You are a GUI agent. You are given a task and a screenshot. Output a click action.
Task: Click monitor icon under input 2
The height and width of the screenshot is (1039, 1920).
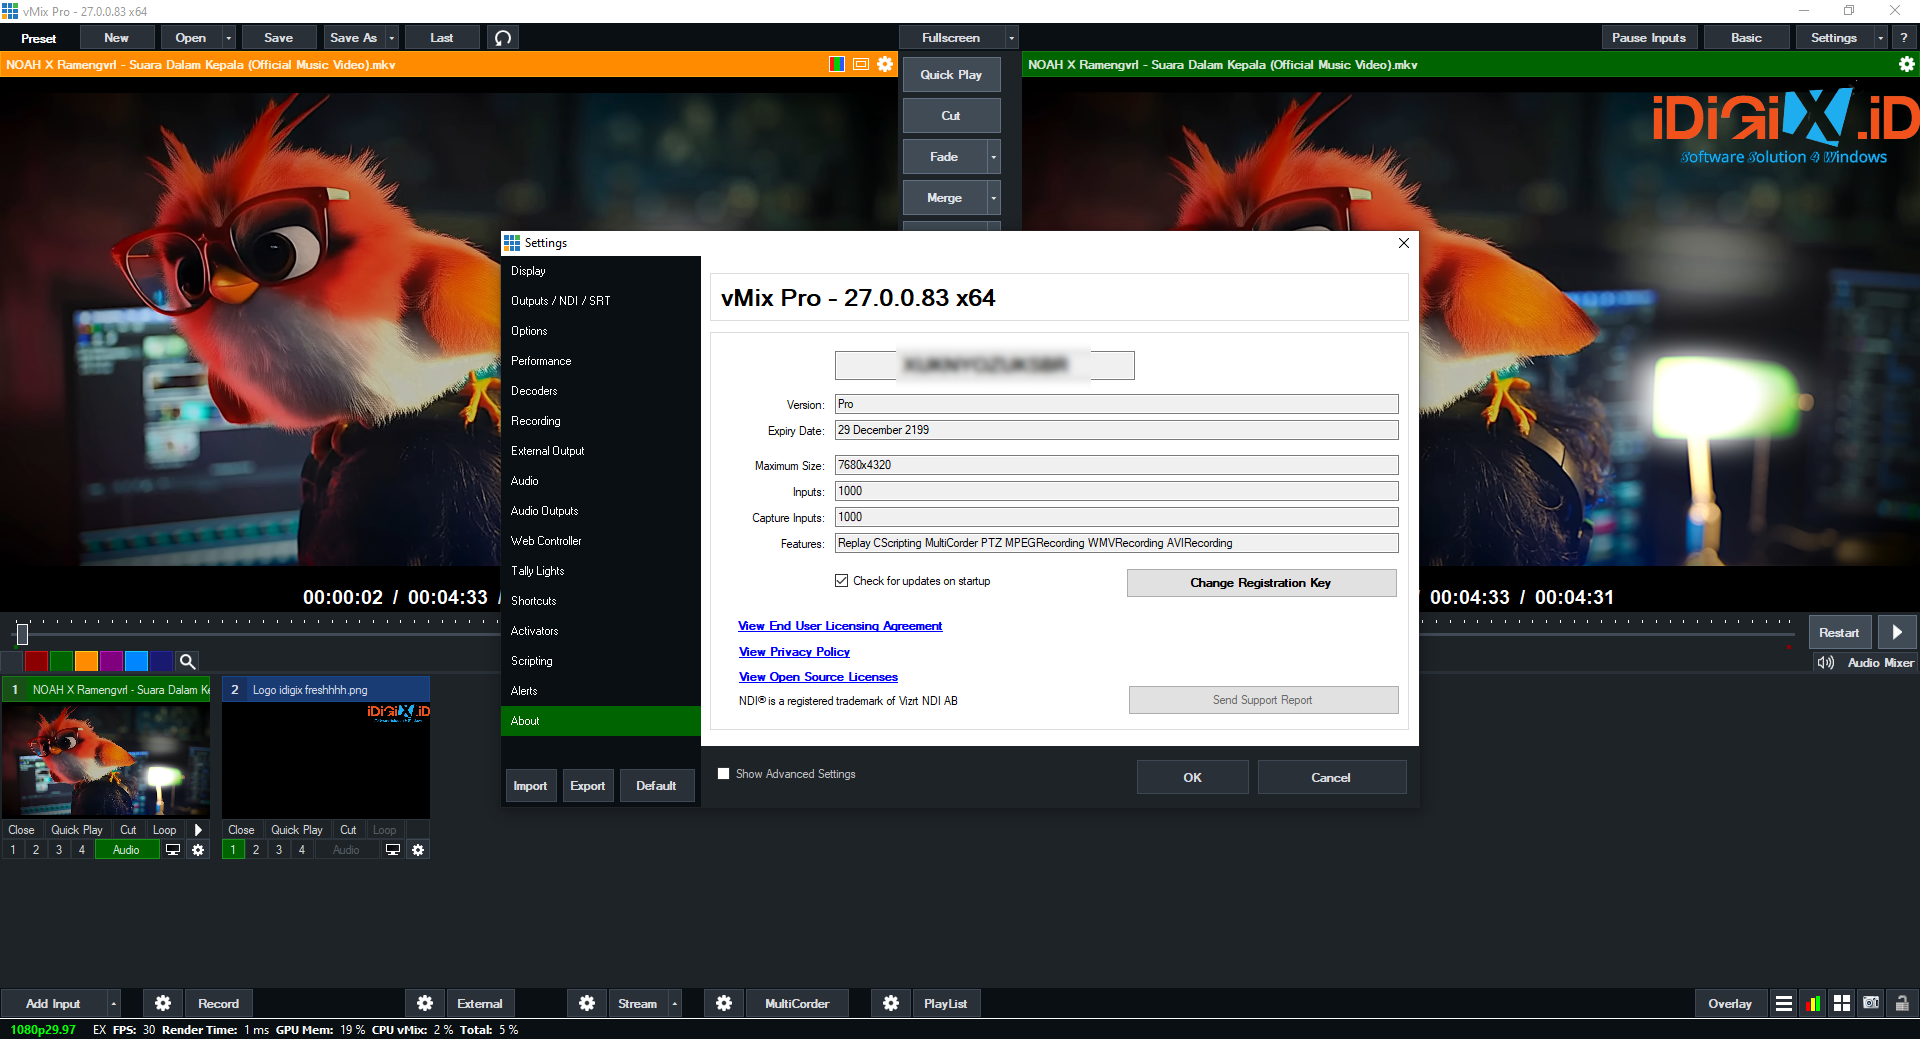393,850
